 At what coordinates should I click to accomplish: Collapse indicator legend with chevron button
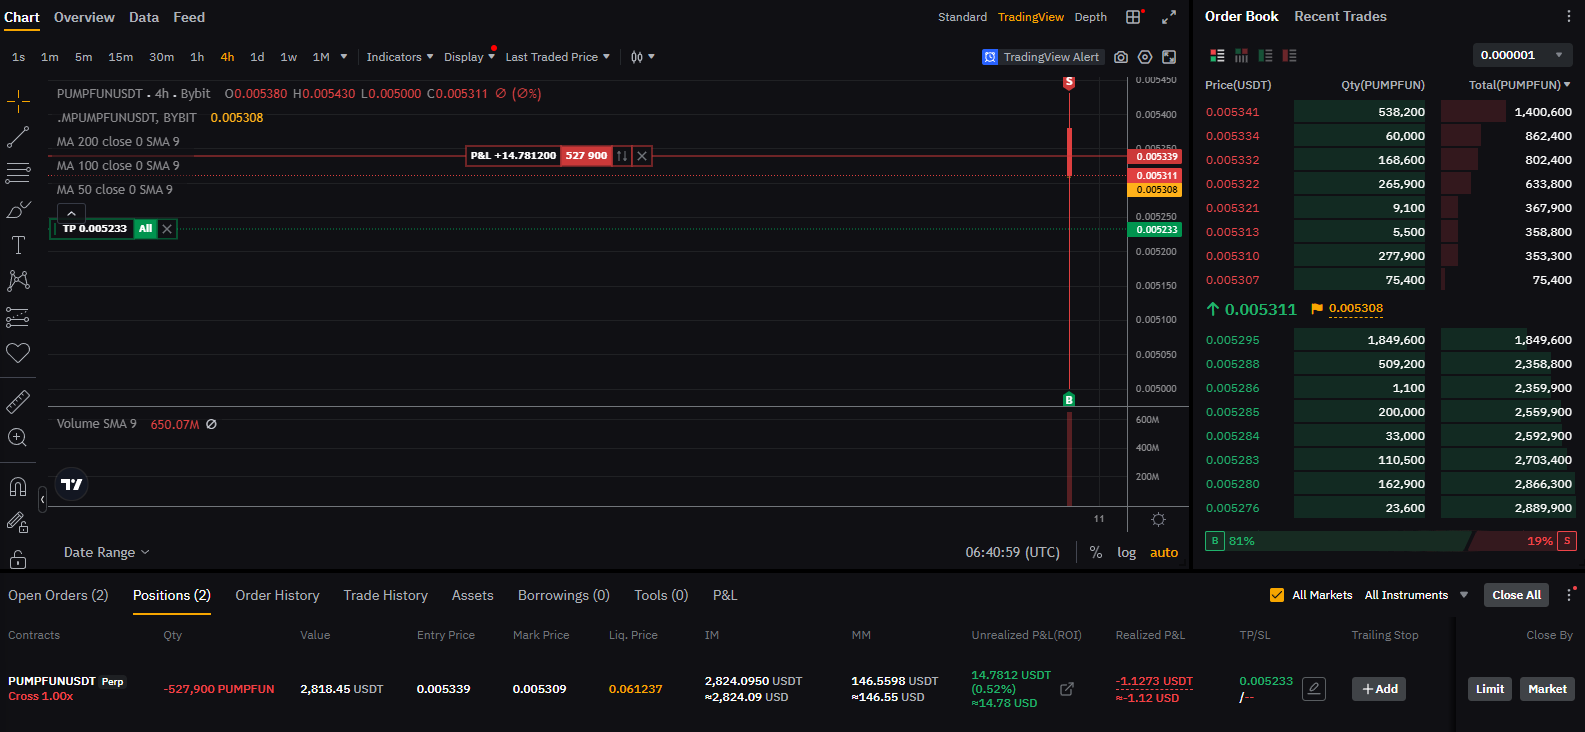[71, 213]
